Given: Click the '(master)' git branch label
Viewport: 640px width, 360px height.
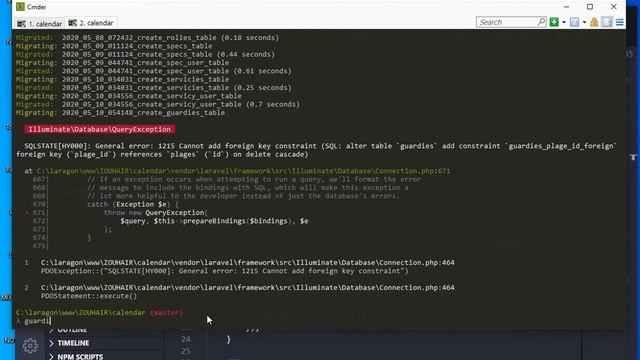Looking at the screenshot, I should [167, 313].
